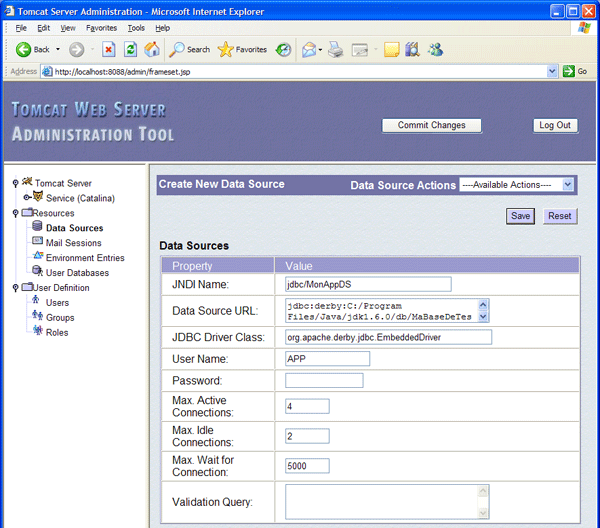The height and width of the screenshot is (528, 600).
Task: Click the IE Stop toolbar icon
Action: (108, 49)
